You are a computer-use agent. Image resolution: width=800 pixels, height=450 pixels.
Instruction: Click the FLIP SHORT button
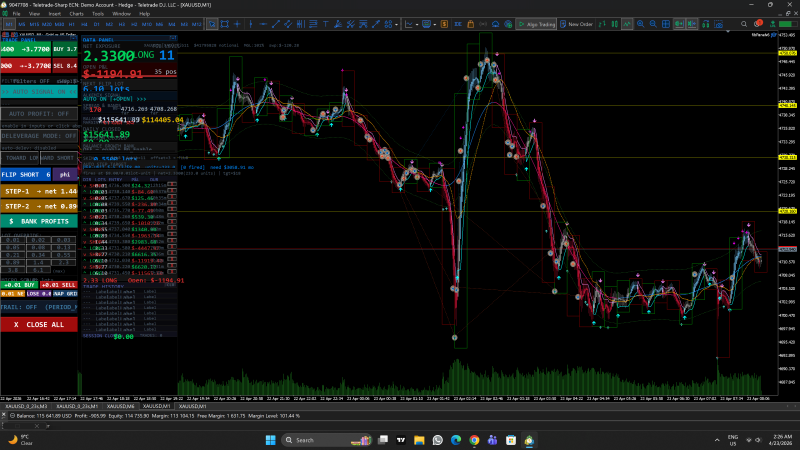(26, 174)
